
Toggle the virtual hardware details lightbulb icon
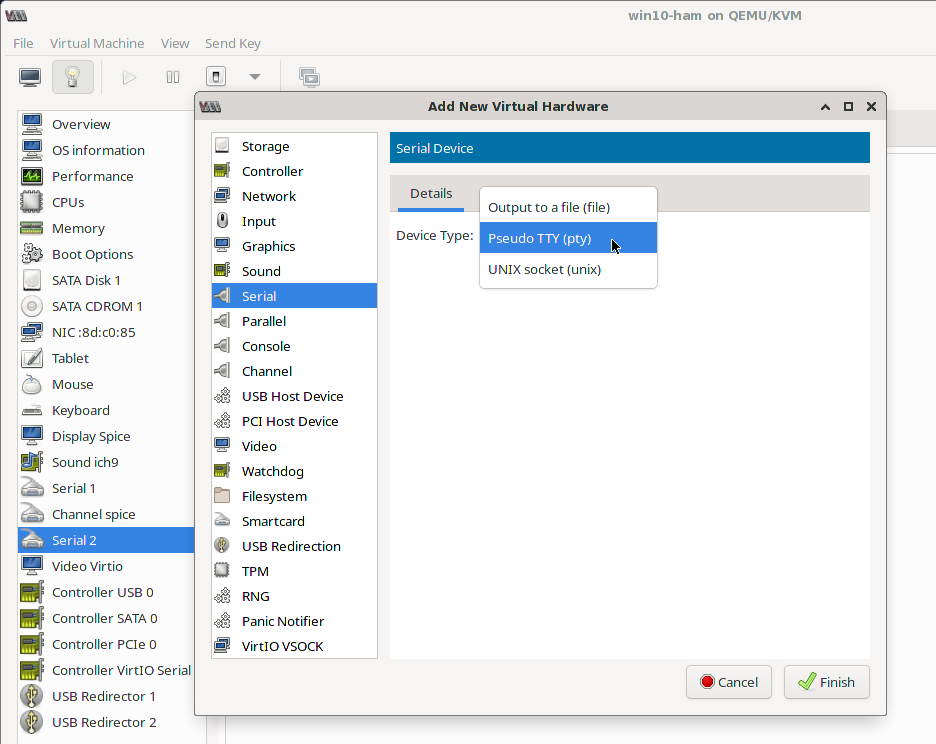point(71,76)
